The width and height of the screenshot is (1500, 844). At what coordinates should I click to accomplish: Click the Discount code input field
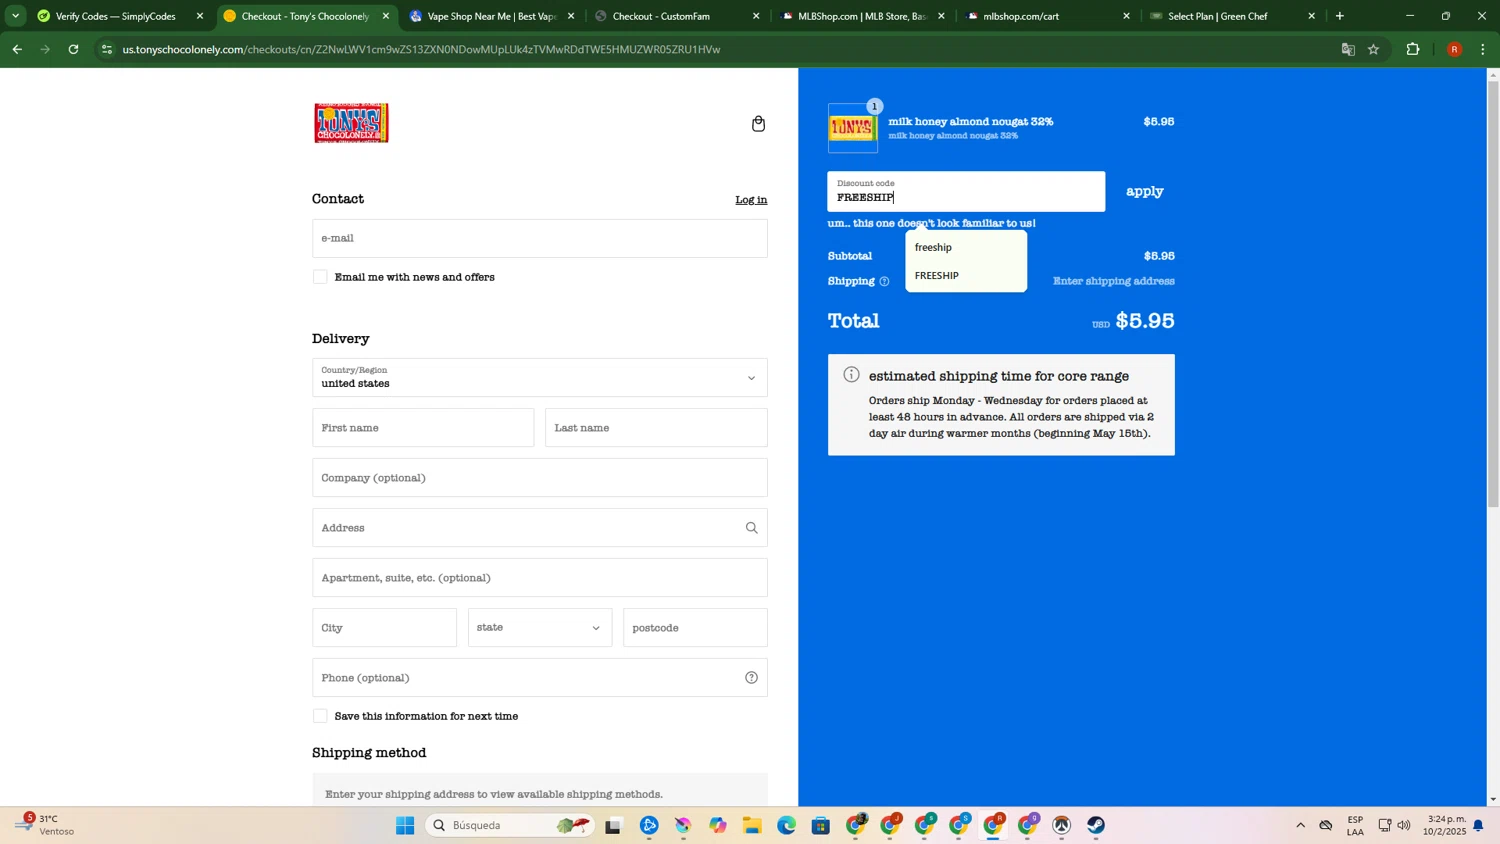pyautogui.click(x=966, y=191)
